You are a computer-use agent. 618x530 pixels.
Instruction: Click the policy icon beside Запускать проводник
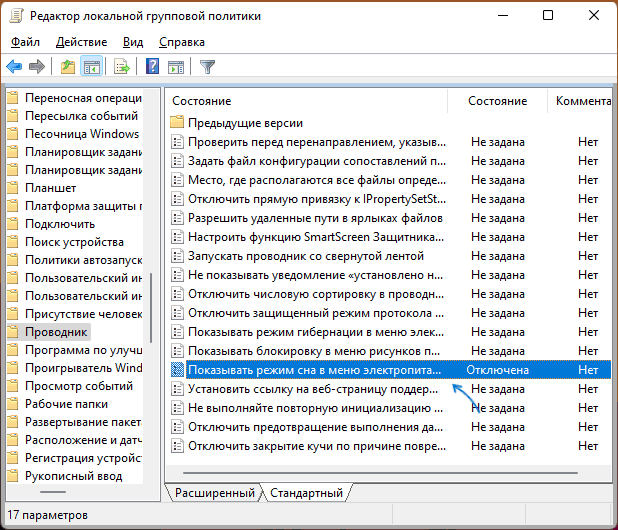click(178, 256)
